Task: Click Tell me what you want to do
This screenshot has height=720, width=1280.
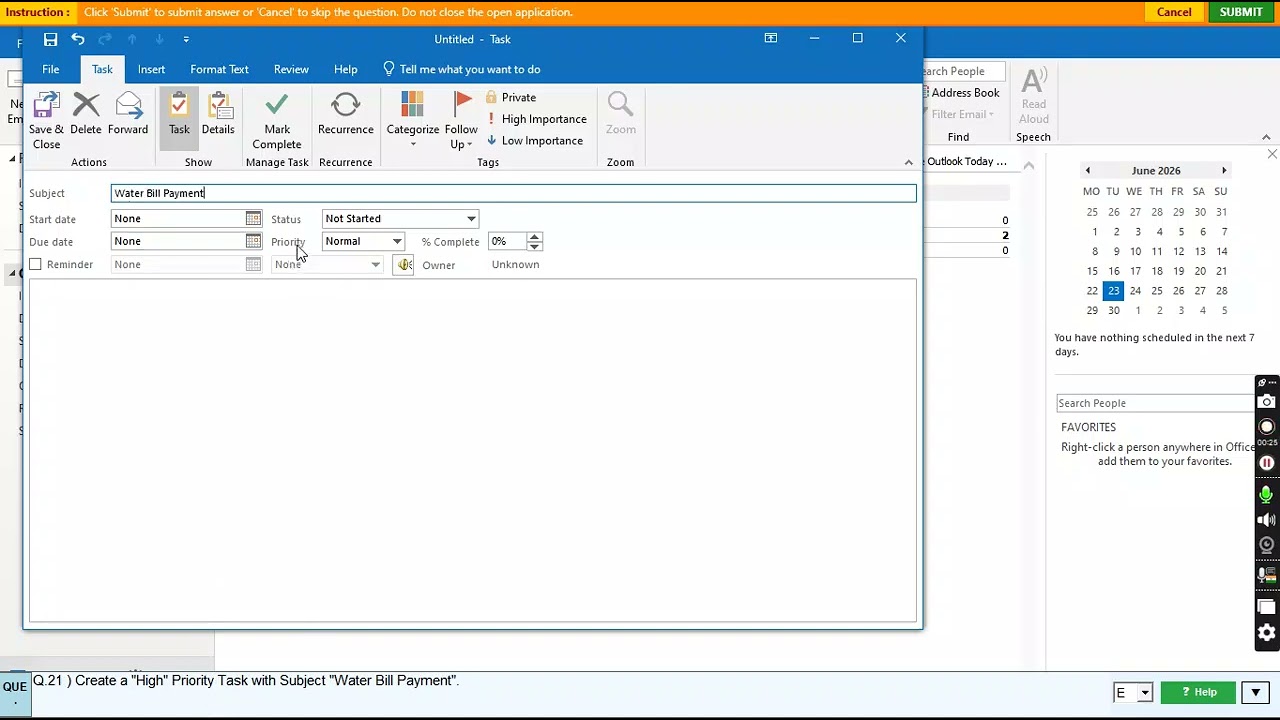Action: click(x=462, y=69)
